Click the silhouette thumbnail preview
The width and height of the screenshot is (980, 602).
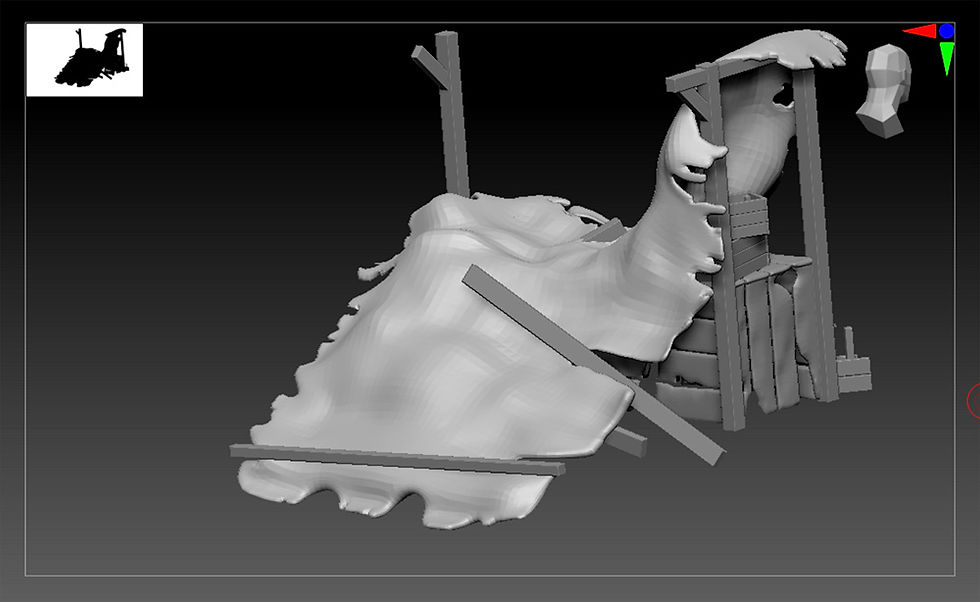click(84, 60)
